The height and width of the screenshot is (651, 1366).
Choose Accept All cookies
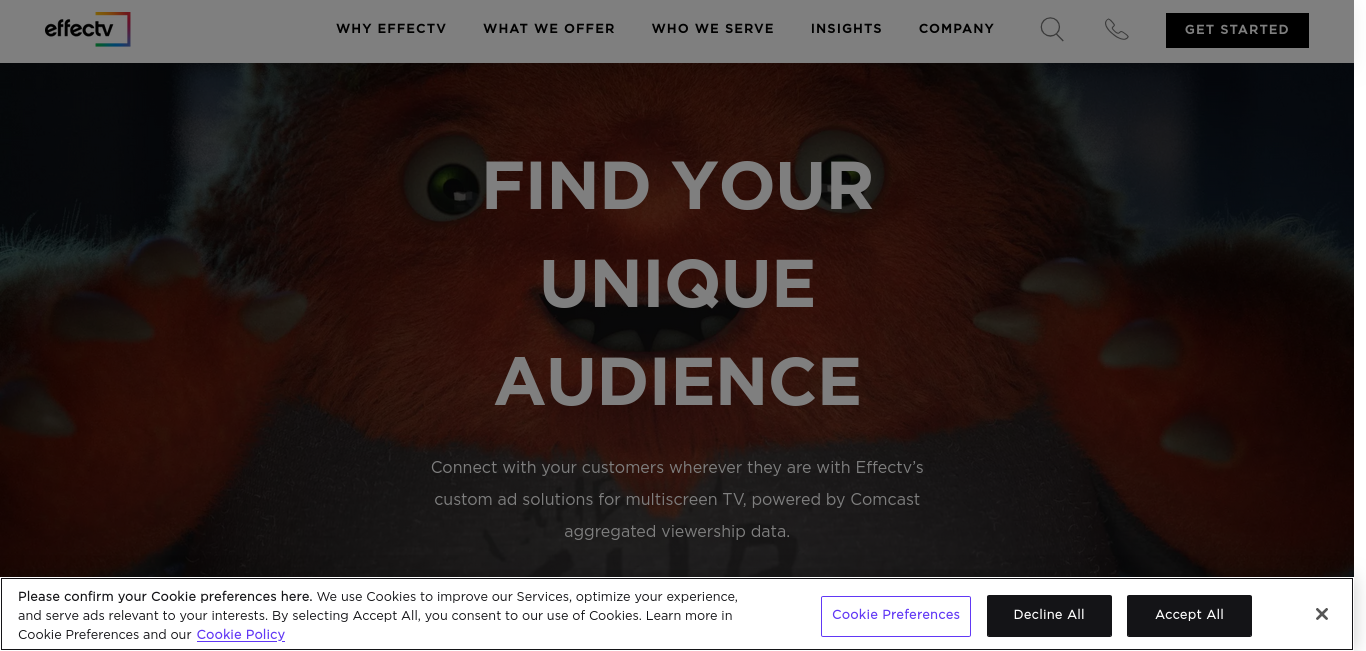click(x=1189, y=616)
